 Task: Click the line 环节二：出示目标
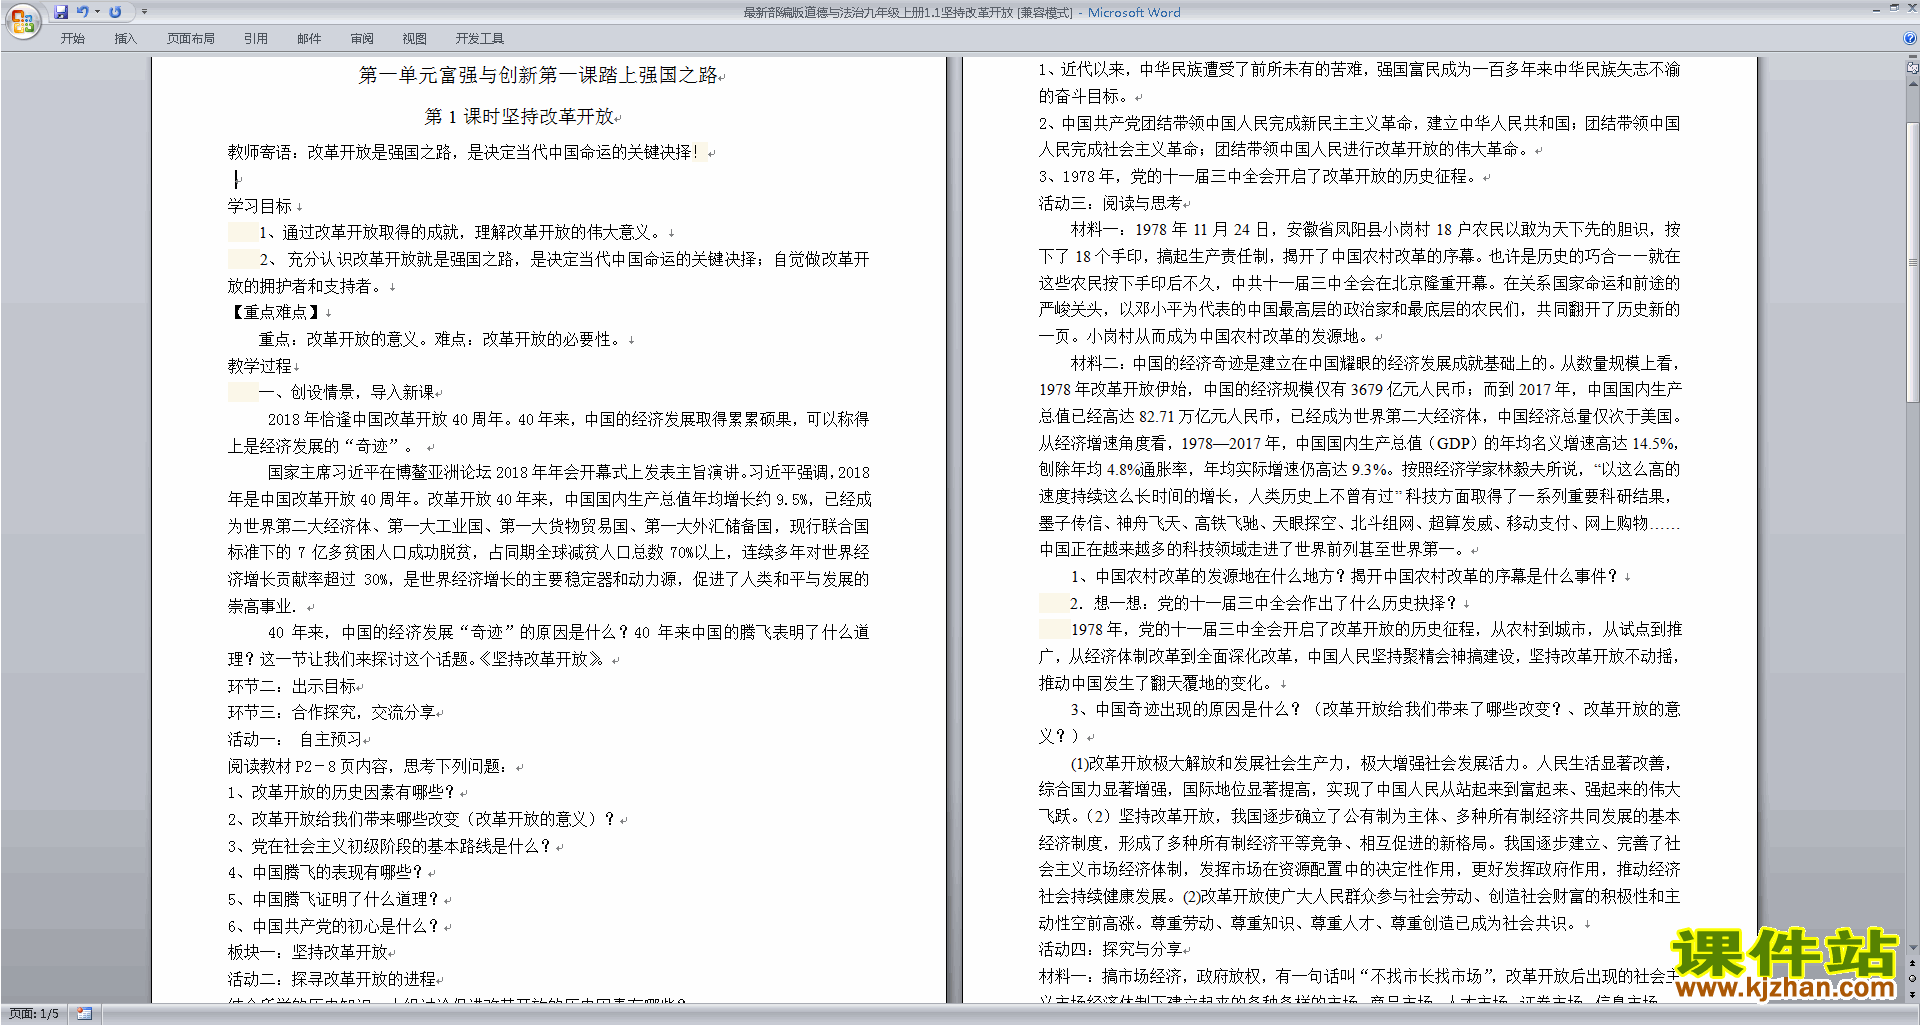pyautogui.click(x=292, y=686)
